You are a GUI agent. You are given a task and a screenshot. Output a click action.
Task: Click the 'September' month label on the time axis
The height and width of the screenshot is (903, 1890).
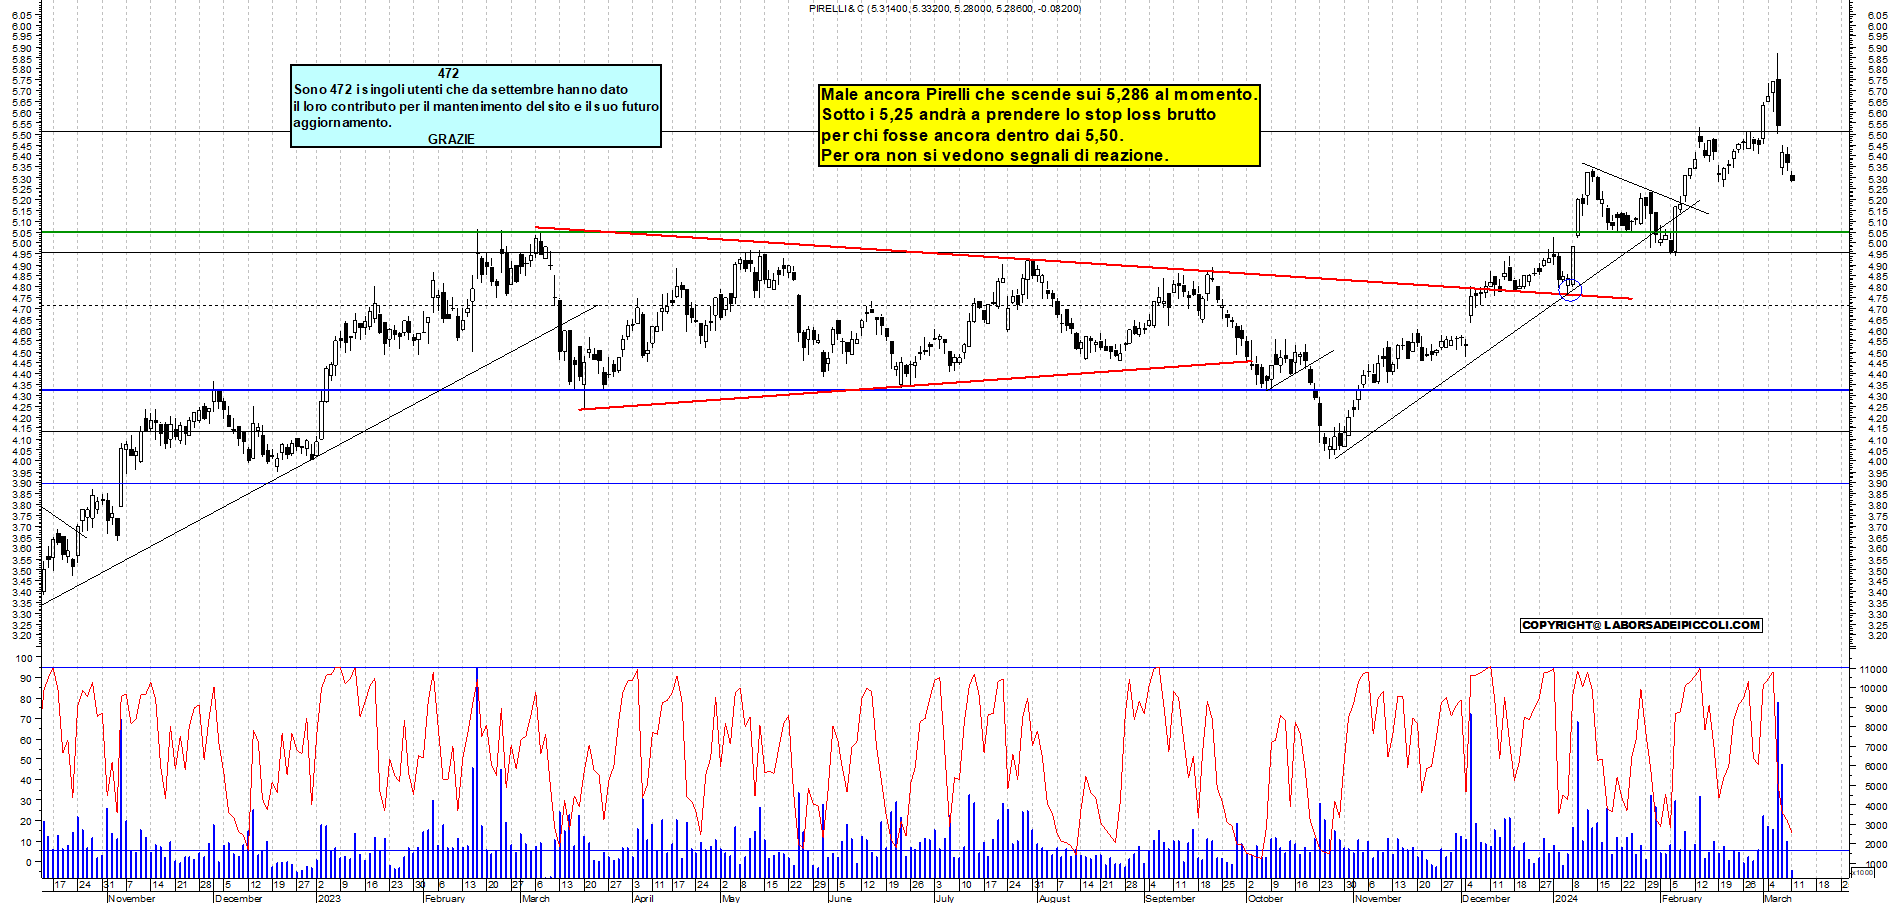point(1170,898)
